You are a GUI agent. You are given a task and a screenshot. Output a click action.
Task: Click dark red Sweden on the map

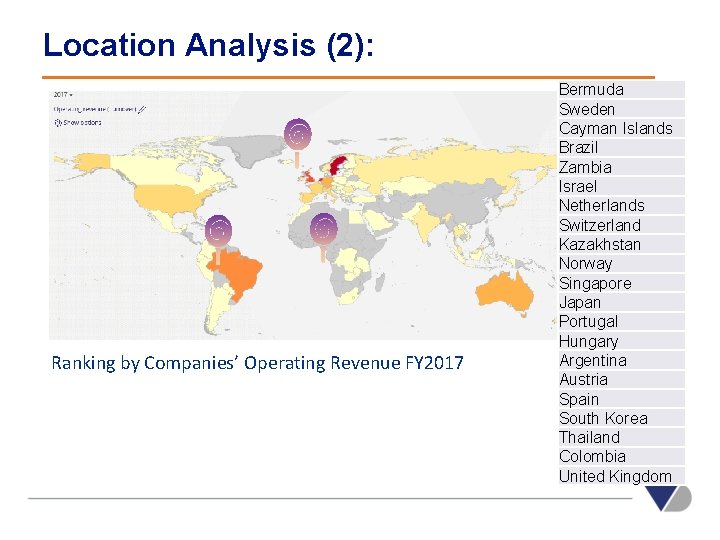coord(338,164)
